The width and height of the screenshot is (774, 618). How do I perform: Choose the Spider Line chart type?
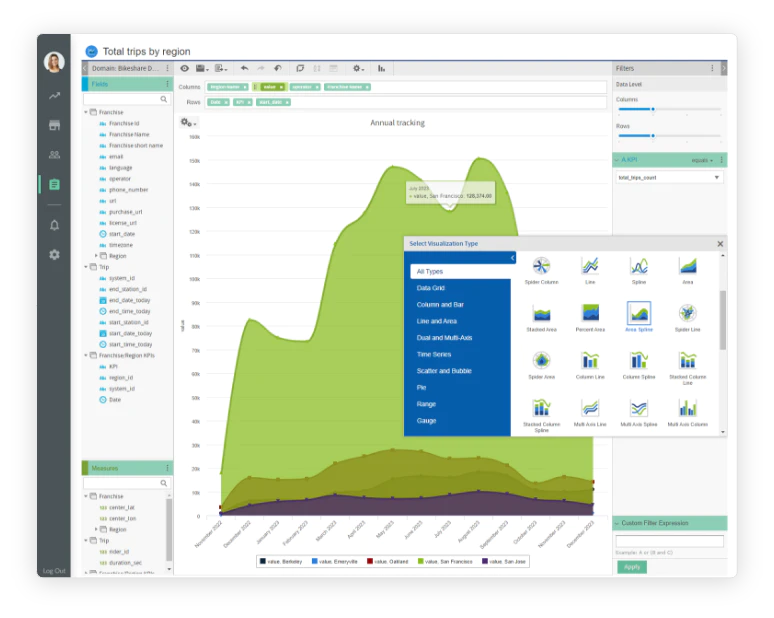(x=688, y=318)
